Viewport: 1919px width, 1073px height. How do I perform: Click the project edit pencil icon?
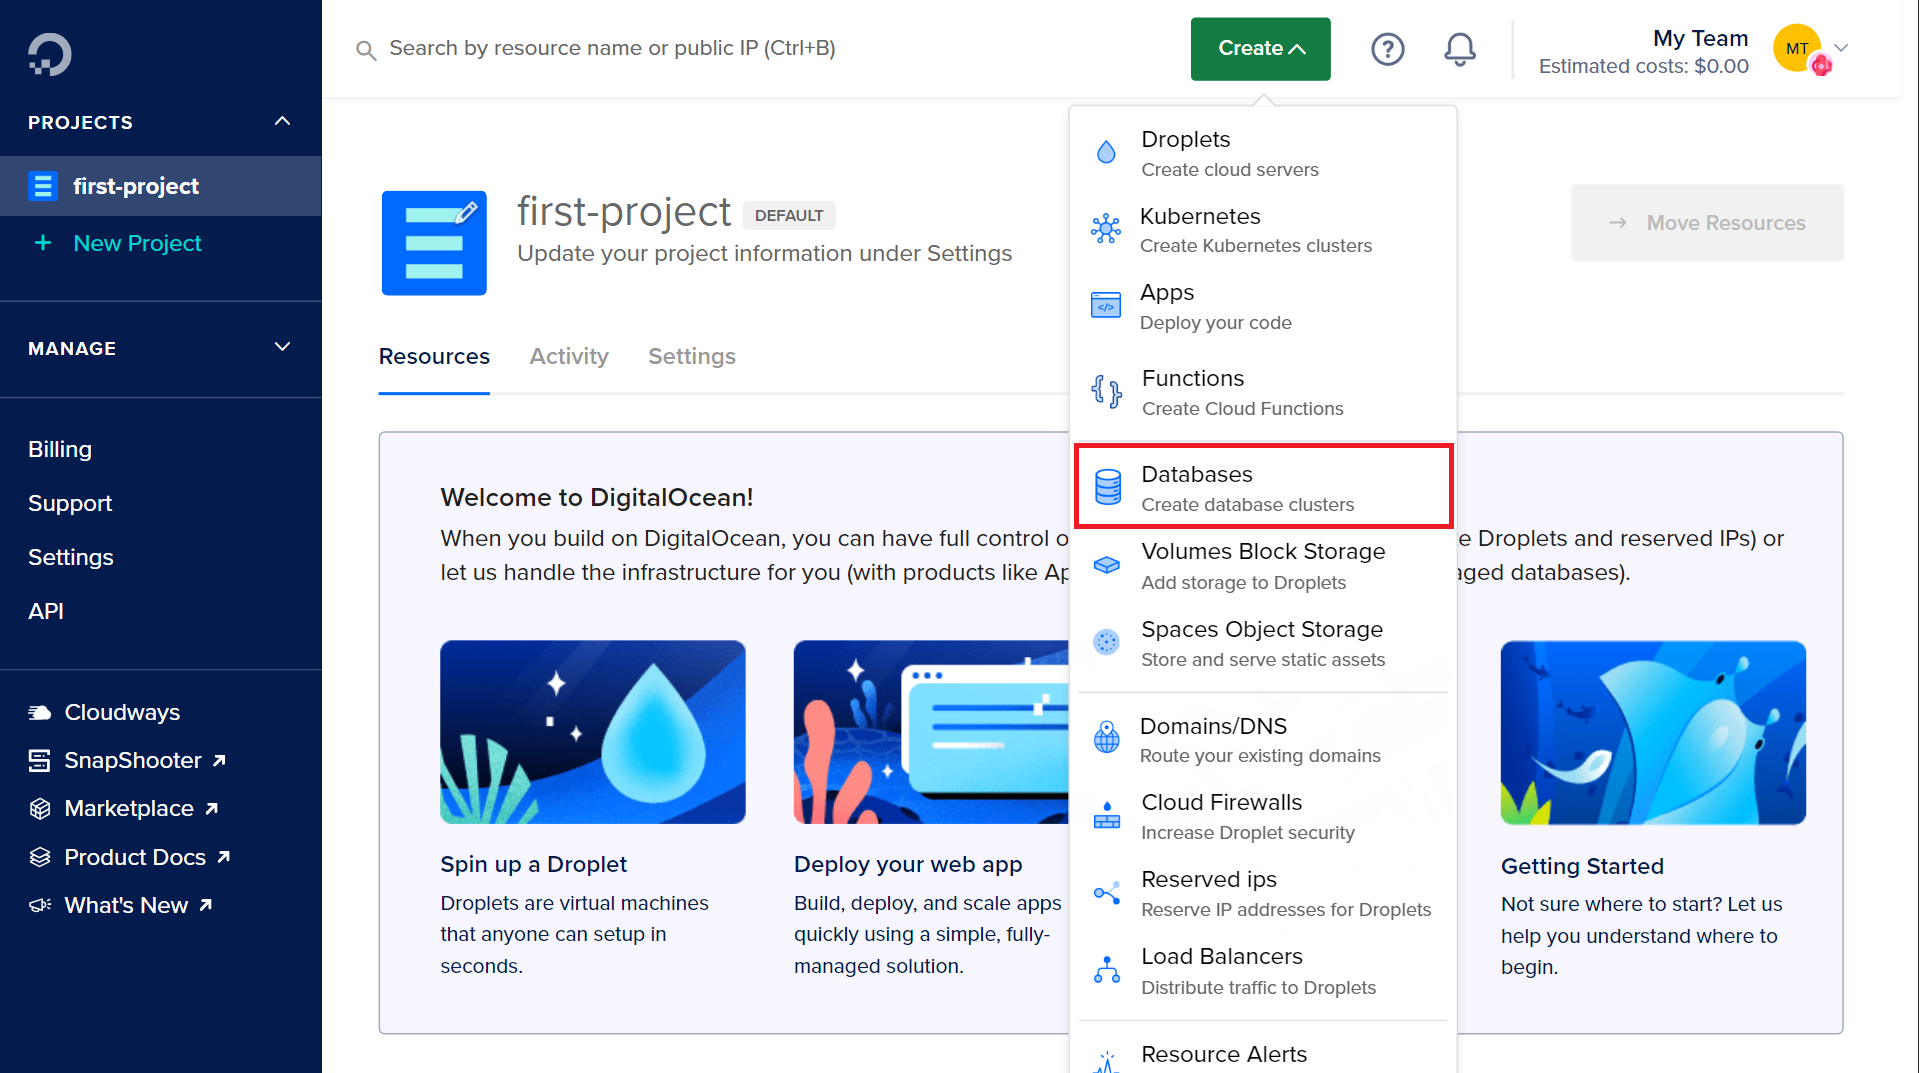click(x=466, y=212)
